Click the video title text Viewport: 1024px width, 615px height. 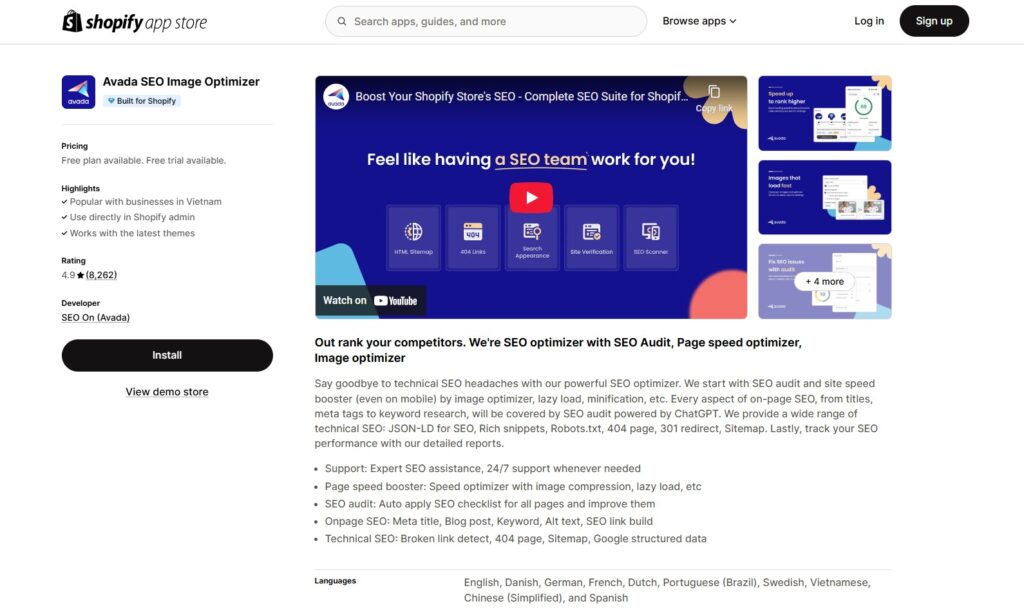click(521, 97)
